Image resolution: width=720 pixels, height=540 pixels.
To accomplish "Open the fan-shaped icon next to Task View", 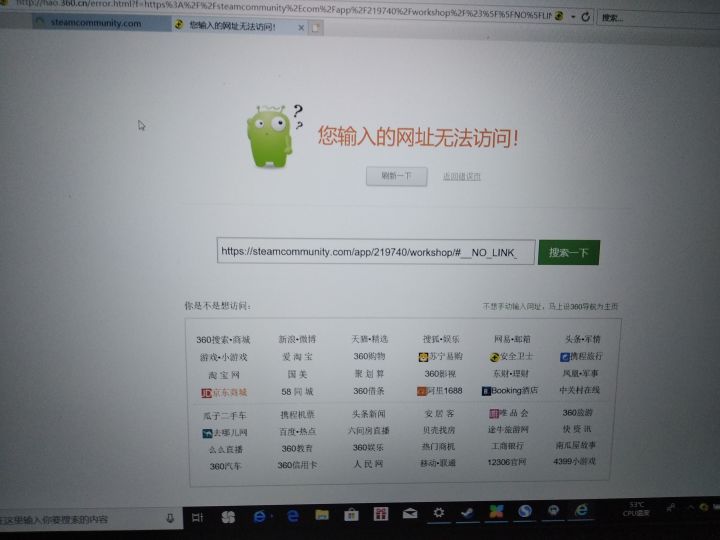I will pos(228,517).
